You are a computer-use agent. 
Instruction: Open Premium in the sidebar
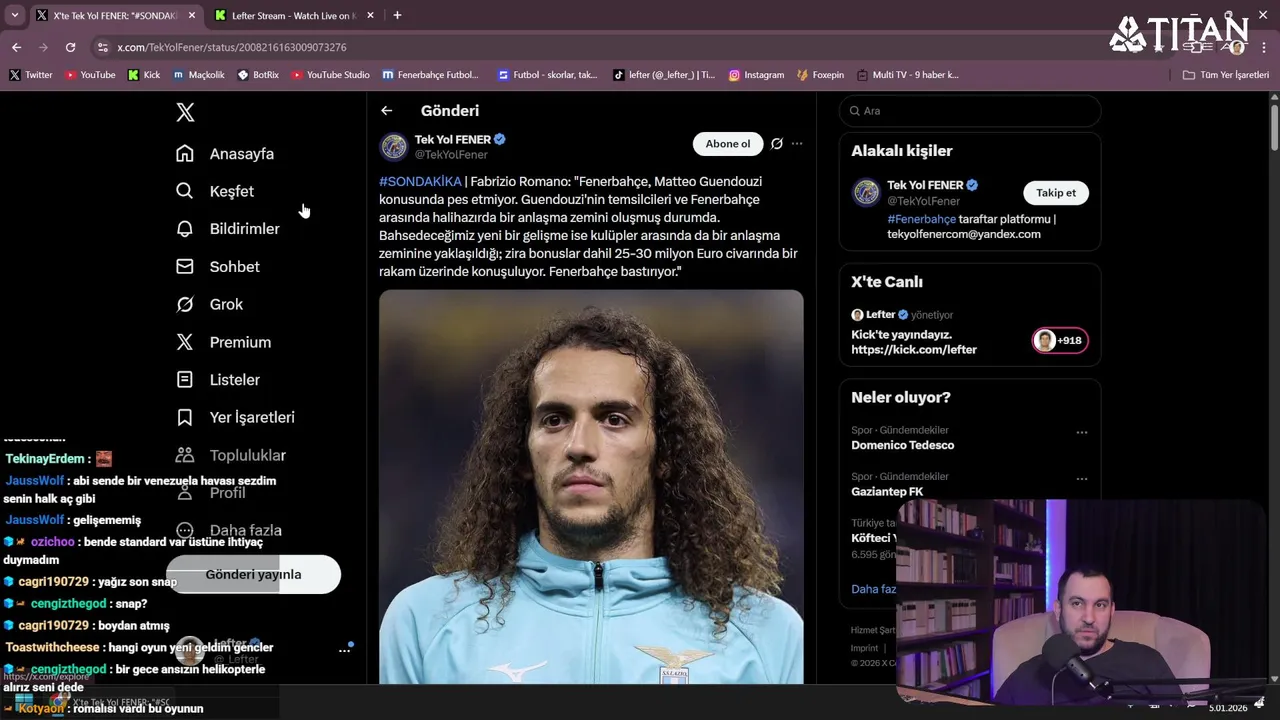(x=224, y=342)
